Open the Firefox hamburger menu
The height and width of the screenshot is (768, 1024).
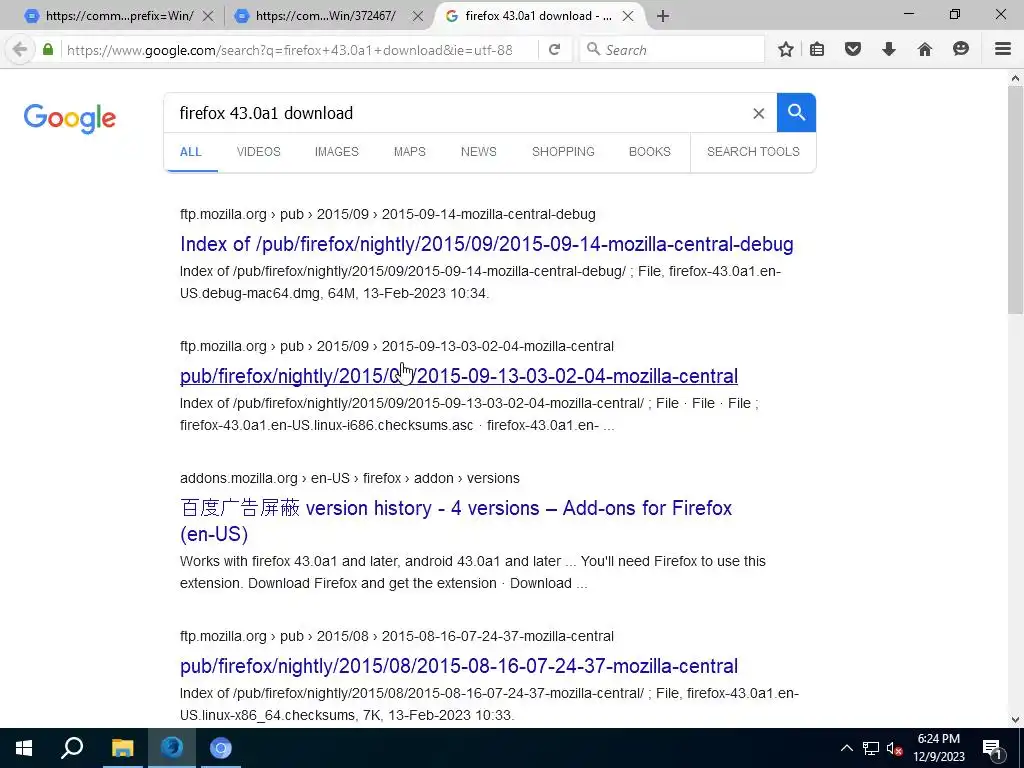[x=1003, y=50]
